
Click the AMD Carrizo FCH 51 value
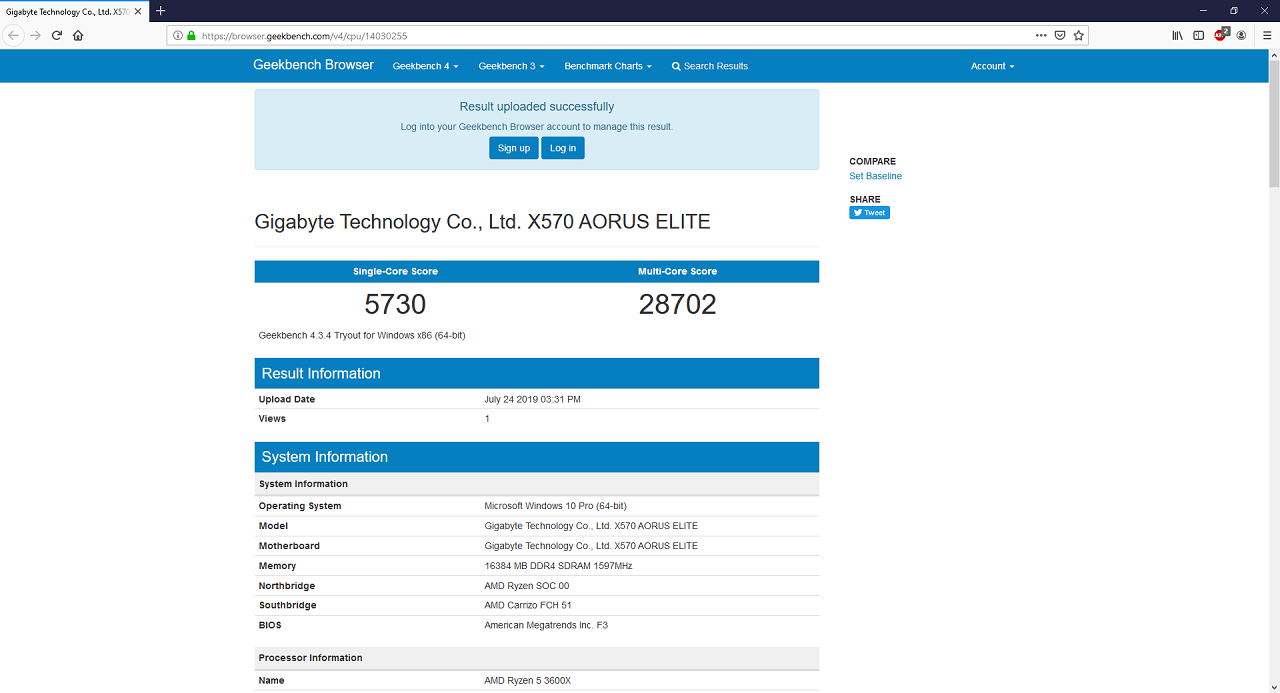[x=528, y=605]
